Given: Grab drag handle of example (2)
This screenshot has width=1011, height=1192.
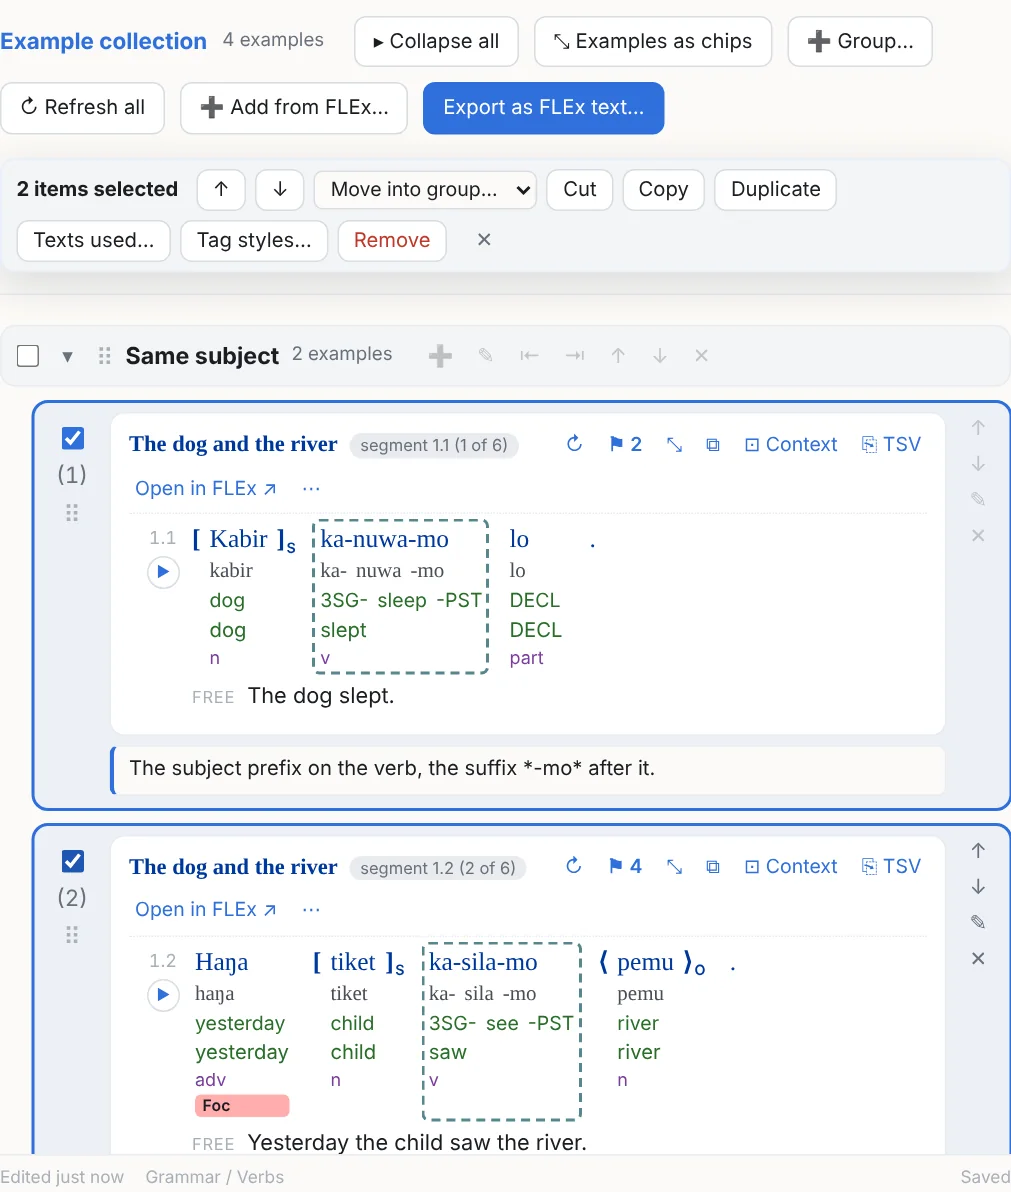Looking at the screenshot, I should pos(72,934).
